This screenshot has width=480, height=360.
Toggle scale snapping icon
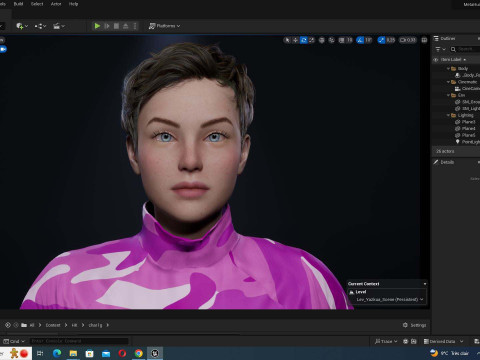pyautogui.click(x=381, y=40)
